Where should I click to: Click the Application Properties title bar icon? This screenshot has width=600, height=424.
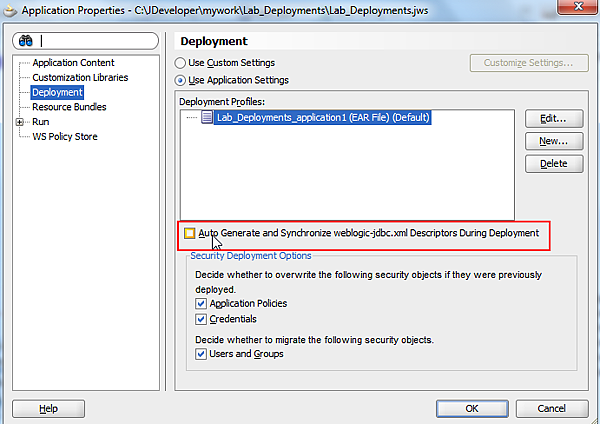(x=11, y=11)
